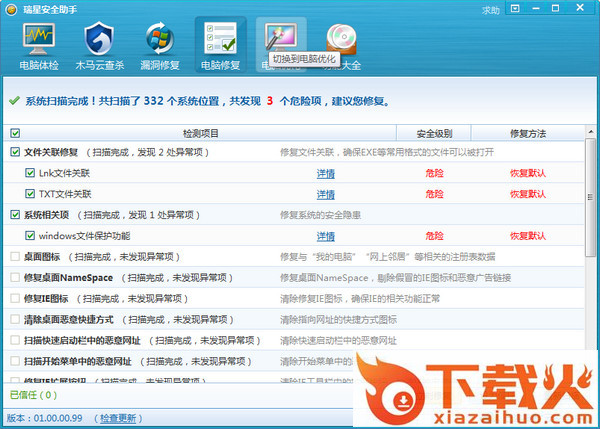Click the 修复方法 column header
This screenshot has height=429, width=600.
[528, 133]
